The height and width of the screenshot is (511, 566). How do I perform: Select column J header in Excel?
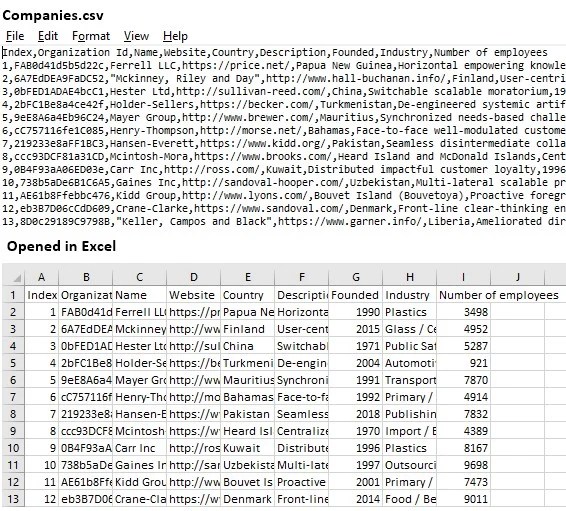517,278
